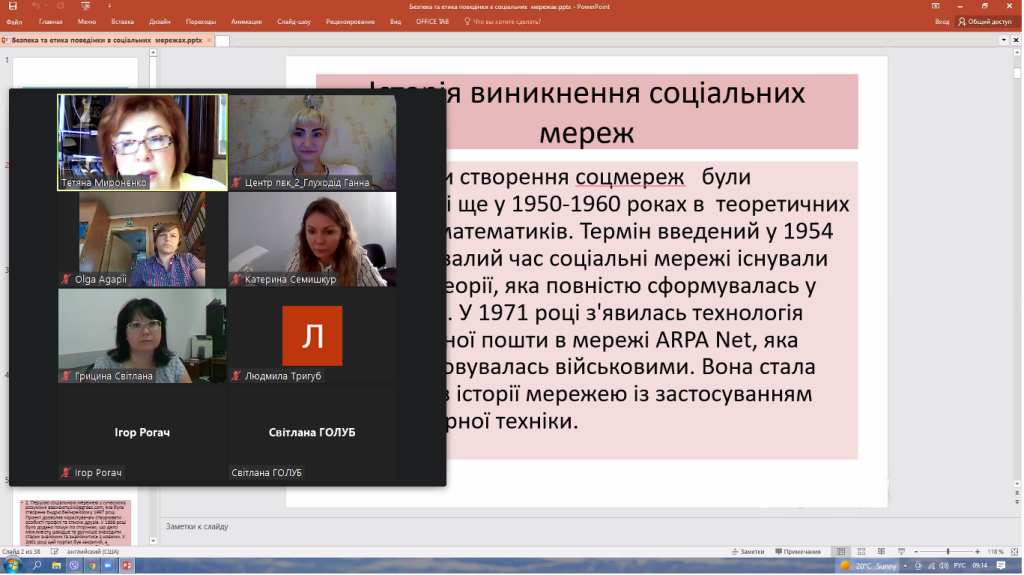Image resolution: width=1024 pixels, height=575 pixels.
Task: Open Viber from the taskbar
Action: point(74,566)
